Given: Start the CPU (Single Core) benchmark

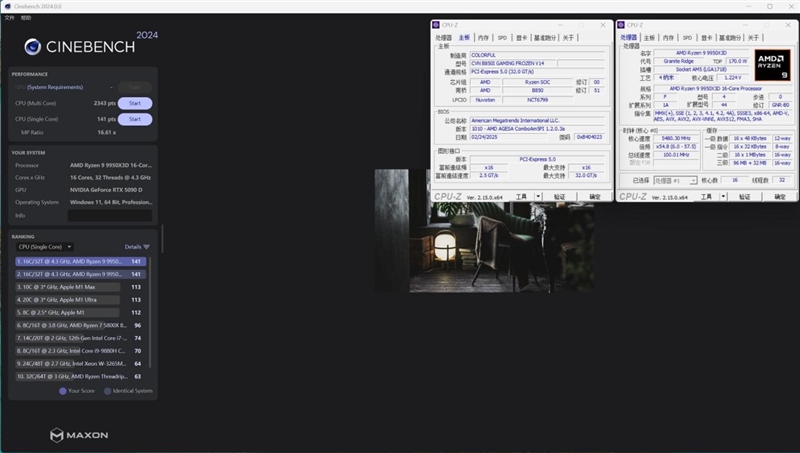Looking at the screenshot, I should (x=137, y=119).
